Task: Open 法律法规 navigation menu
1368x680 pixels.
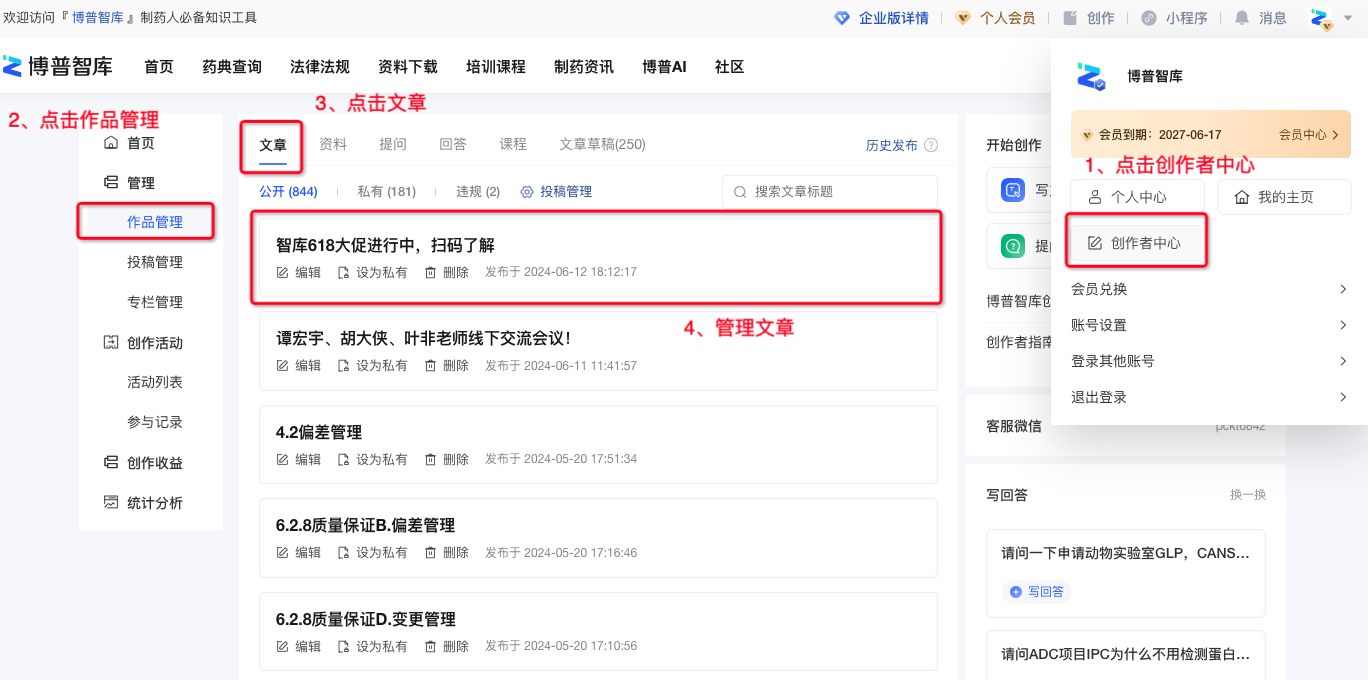Action: (320, 67)
